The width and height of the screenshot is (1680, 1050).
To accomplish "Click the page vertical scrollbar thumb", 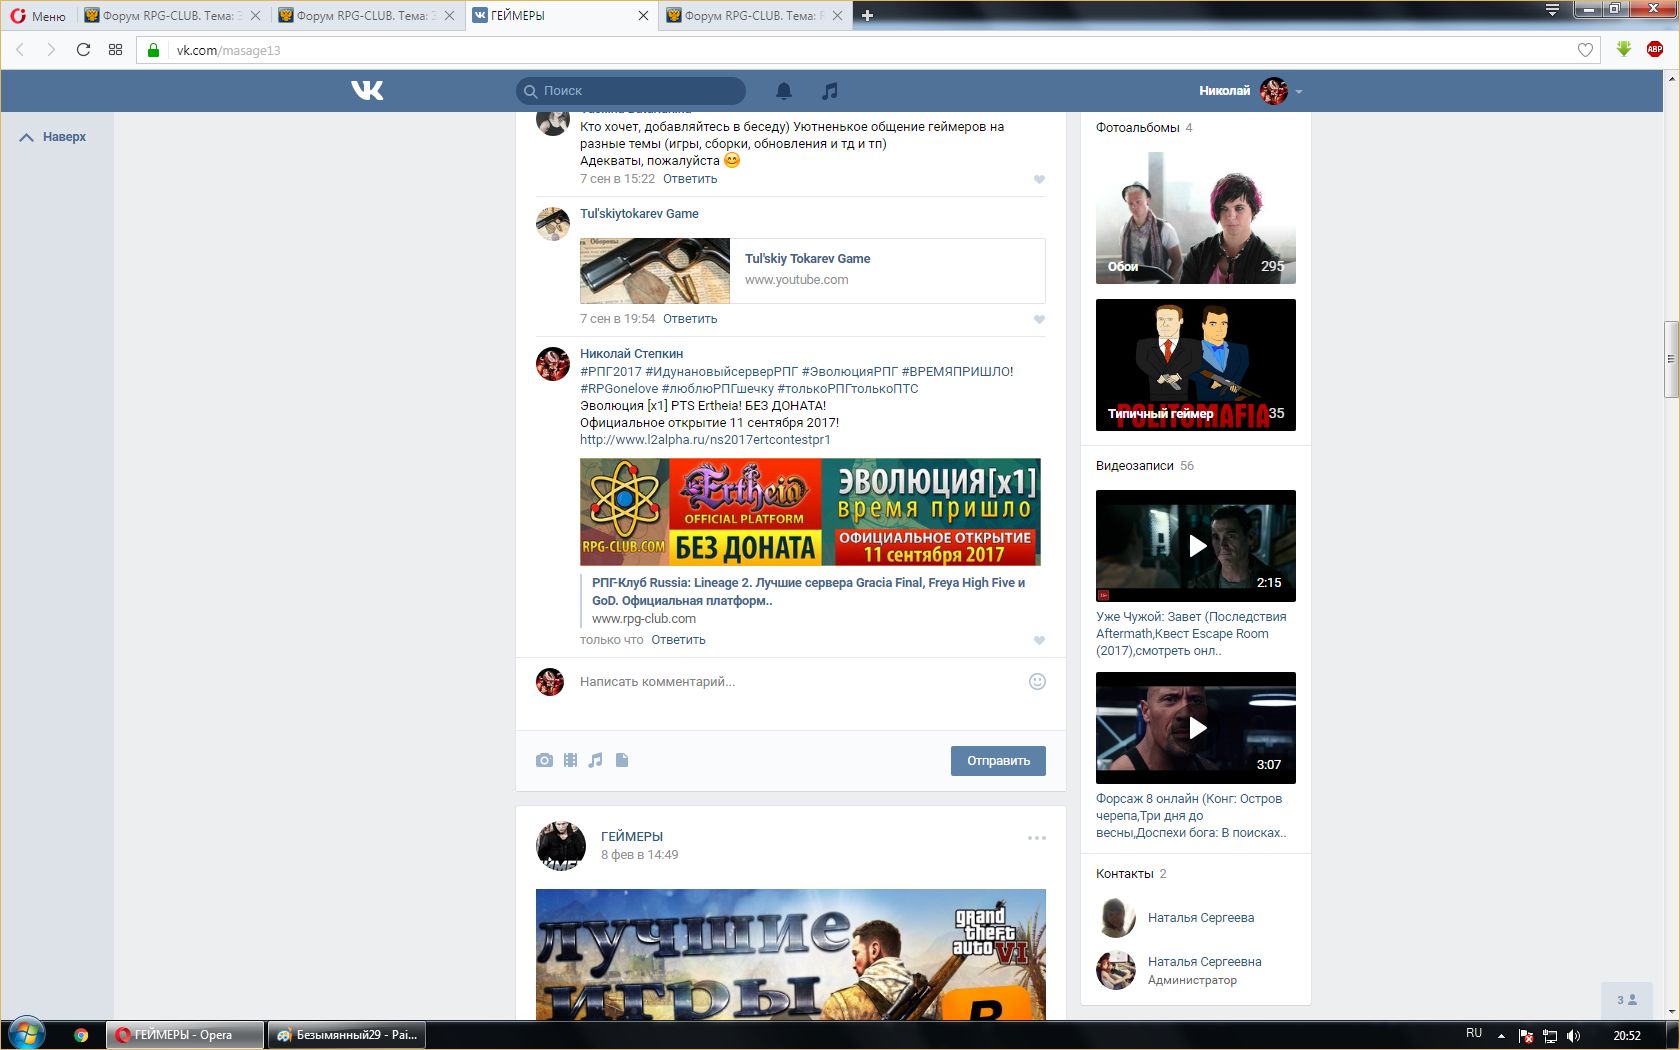I will click(x=1671, y=360).
